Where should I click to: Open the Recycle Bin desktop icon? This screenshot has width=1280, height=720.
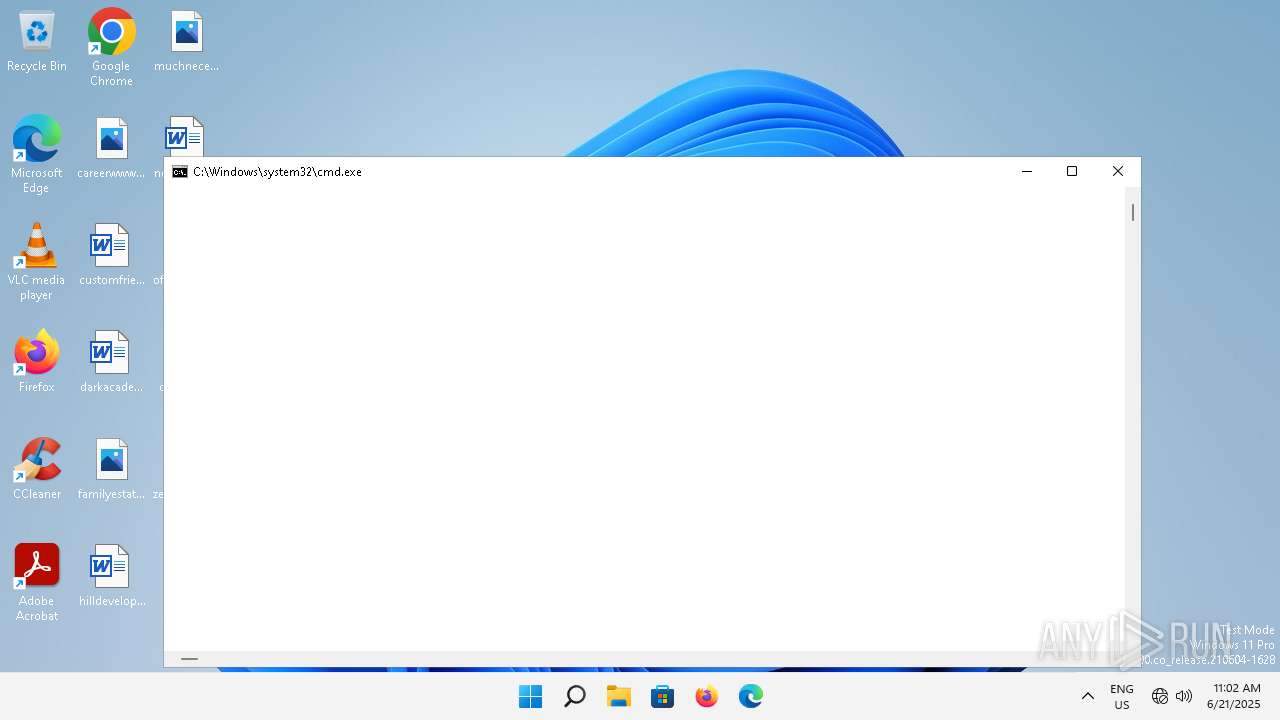[37, 42]
